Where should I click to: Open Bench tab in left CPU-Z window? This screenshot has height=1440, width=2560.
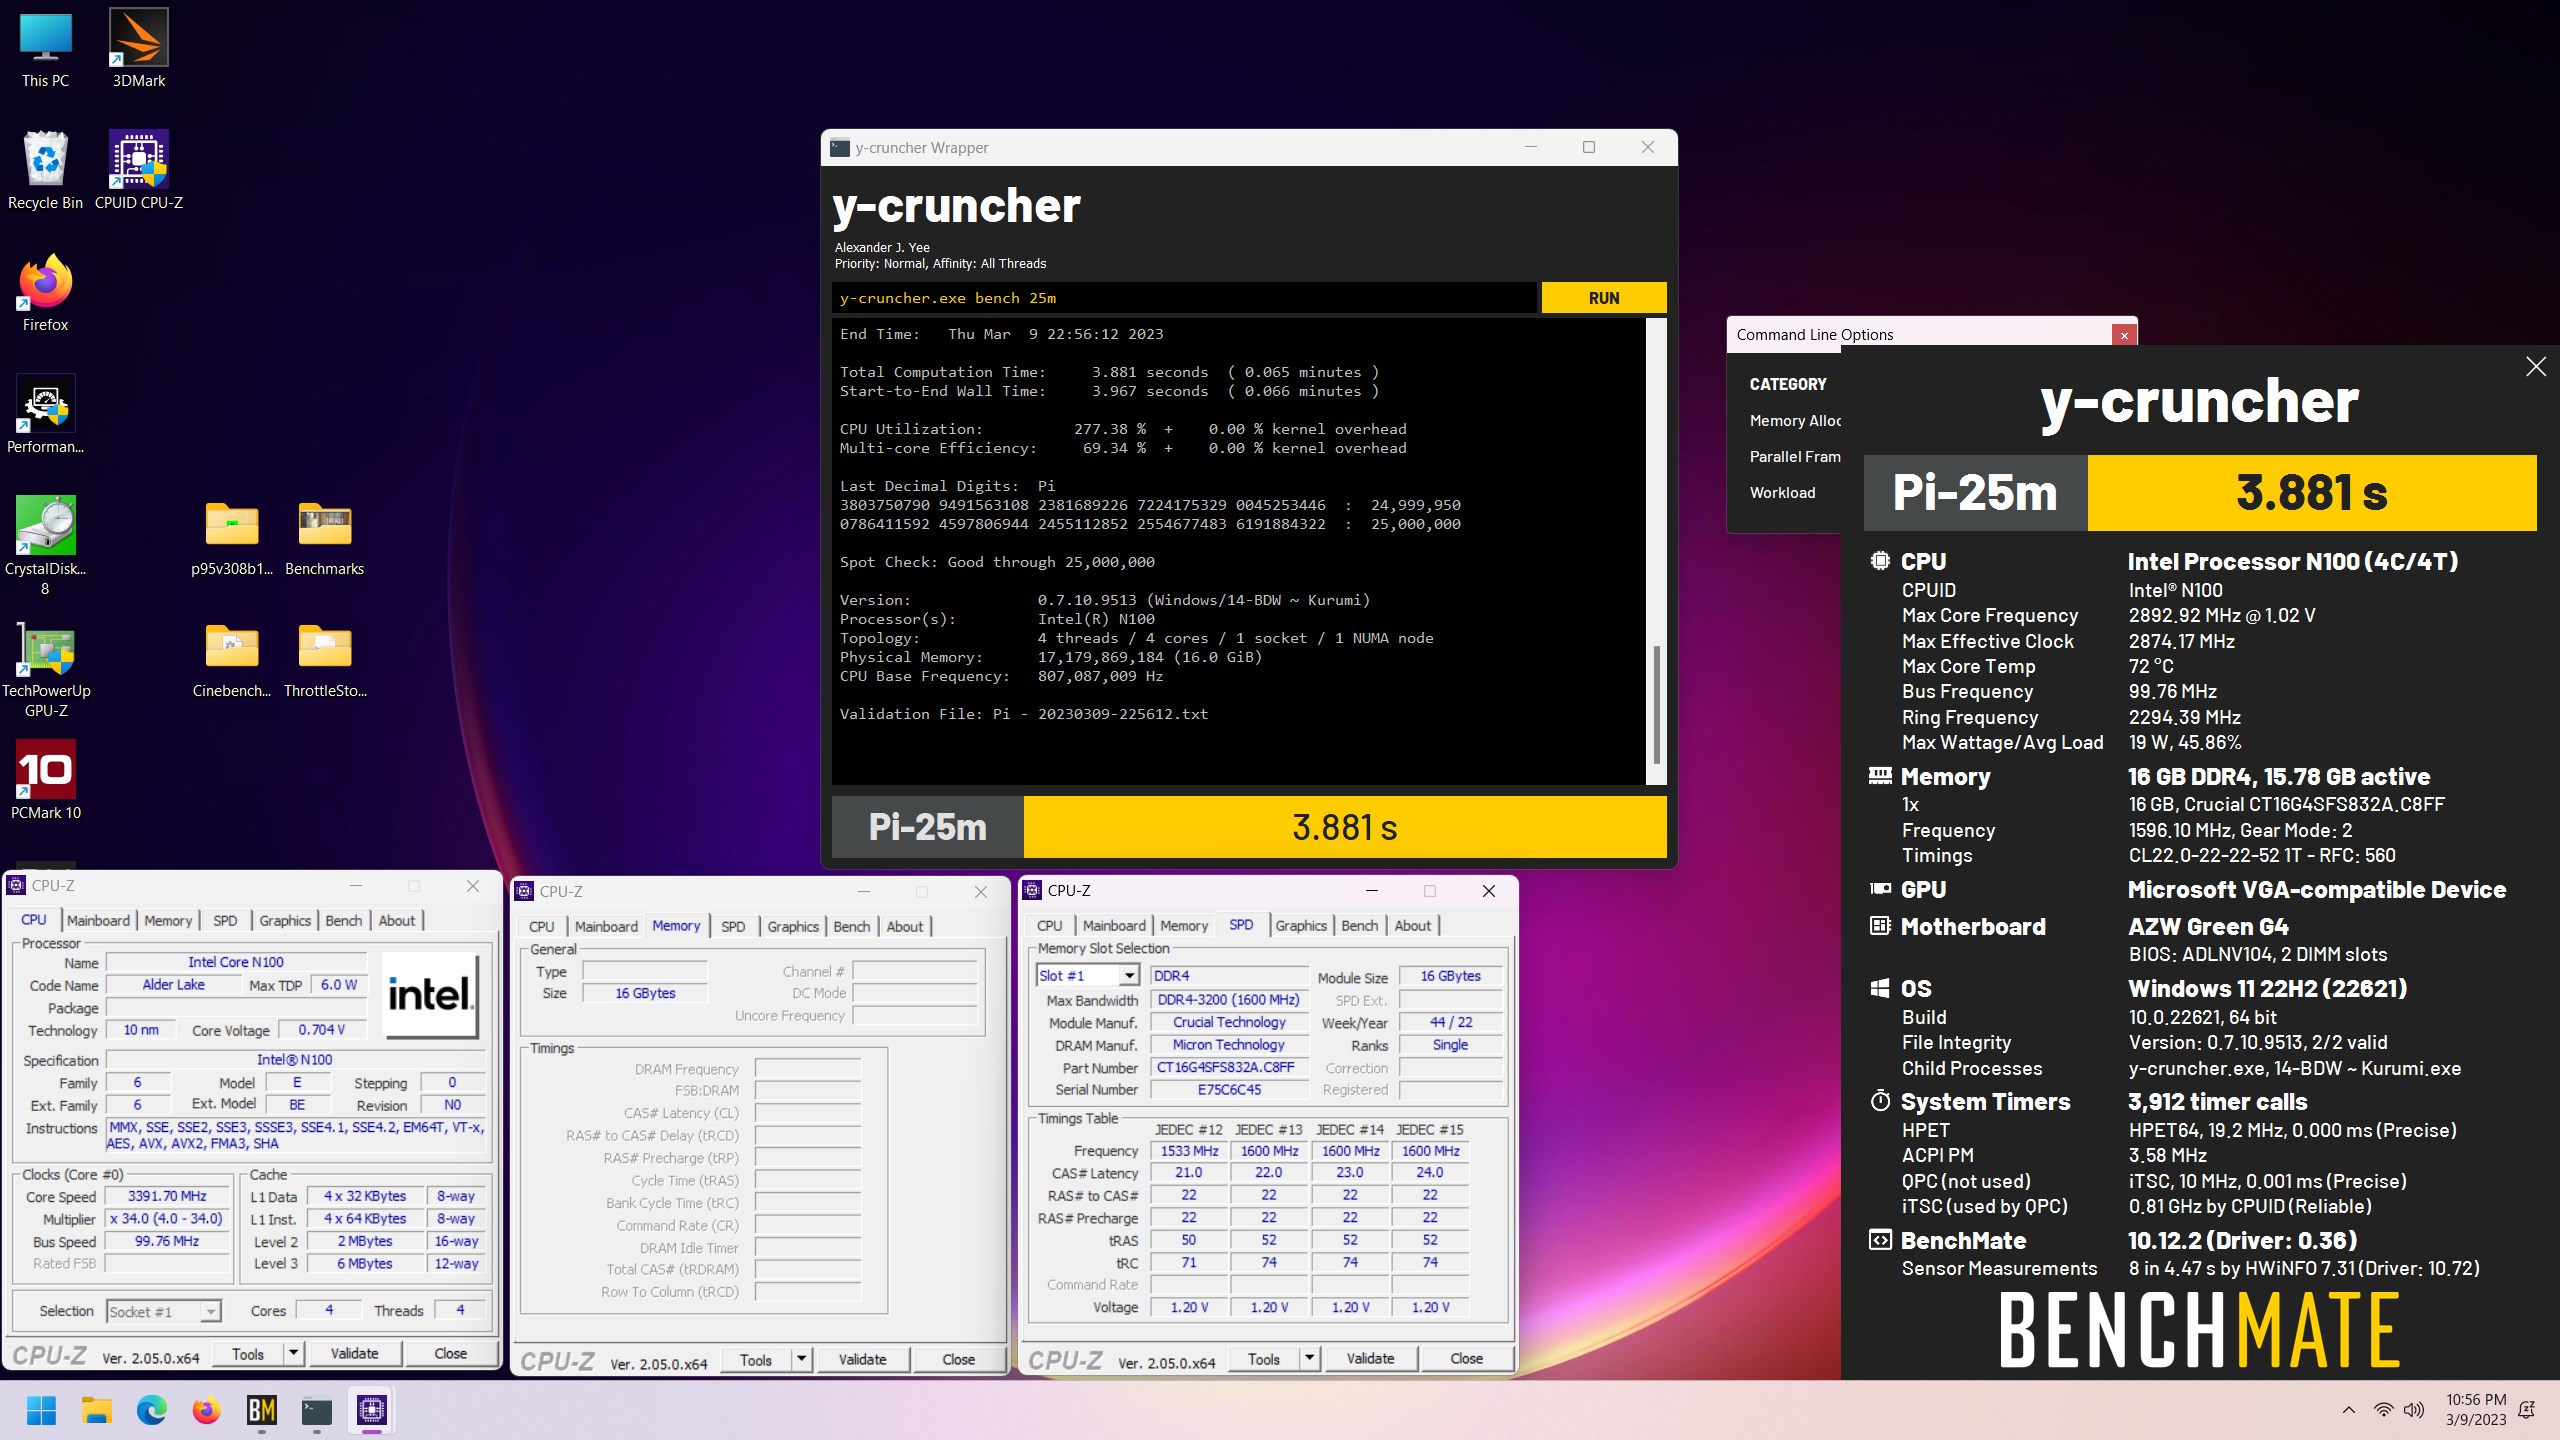pyautogui.click(x=344, y=920)
